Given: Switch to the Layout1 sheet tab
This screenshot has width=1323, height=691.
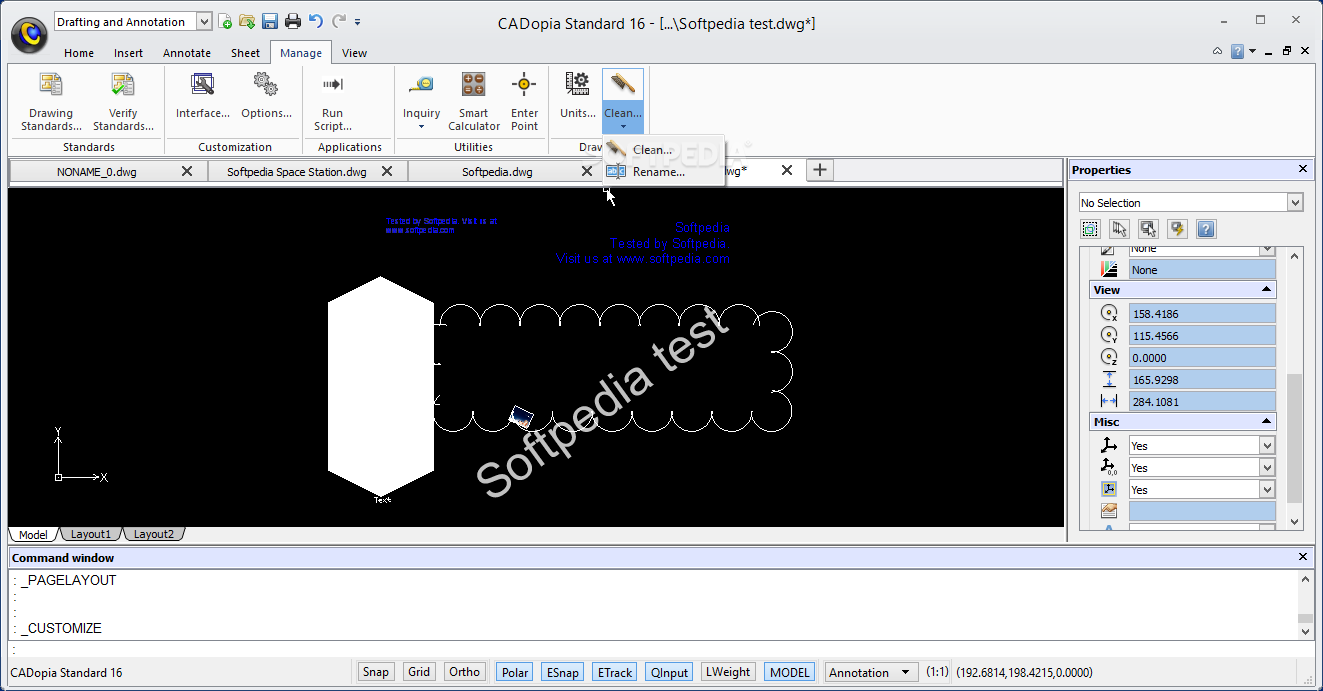Looking at the screenshot, I should (x=91, y=534).
